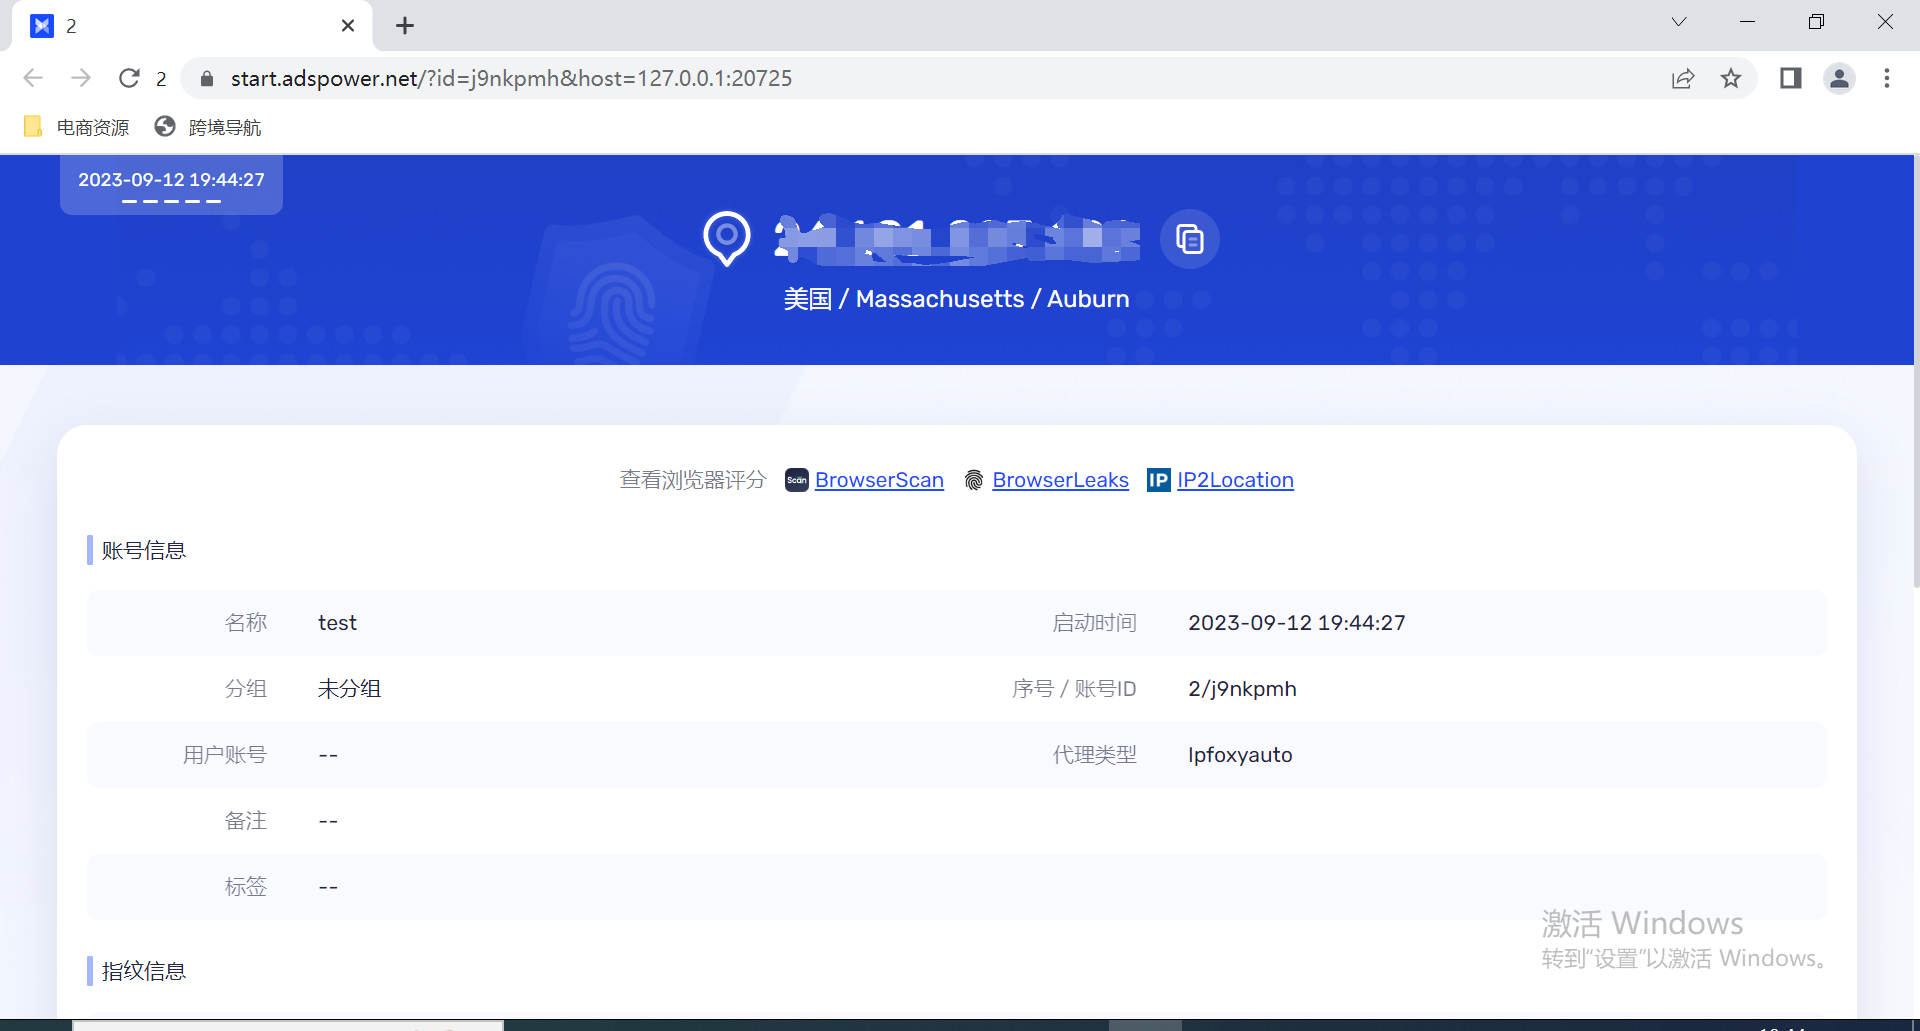
Task: Reload the page
Action: point(129,78)
